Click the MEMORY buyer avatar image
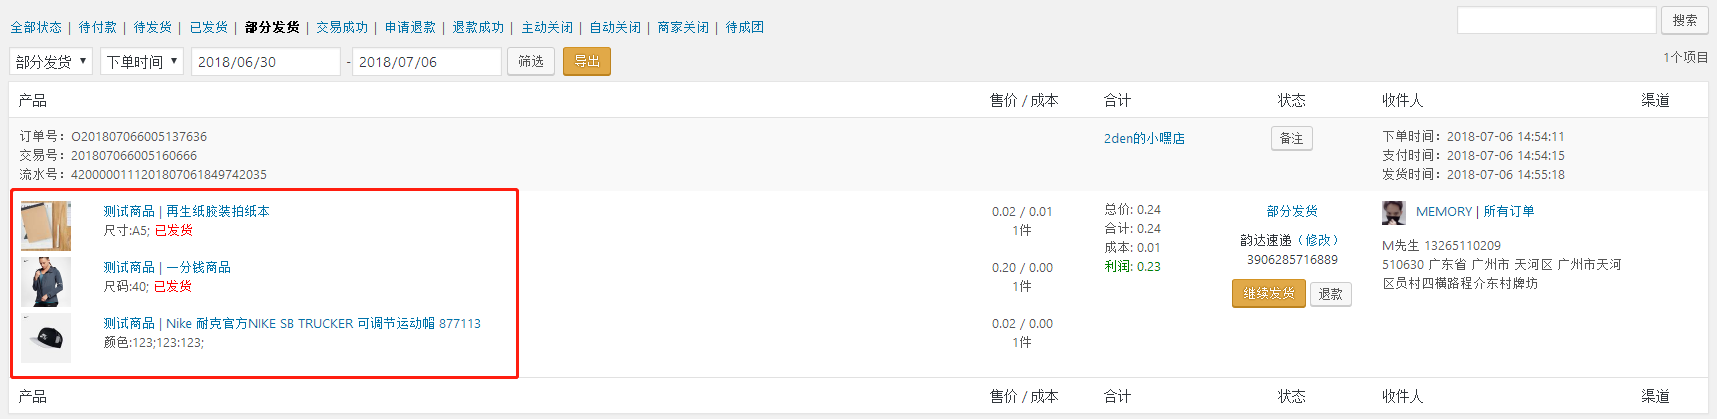 pos(1394,212)
